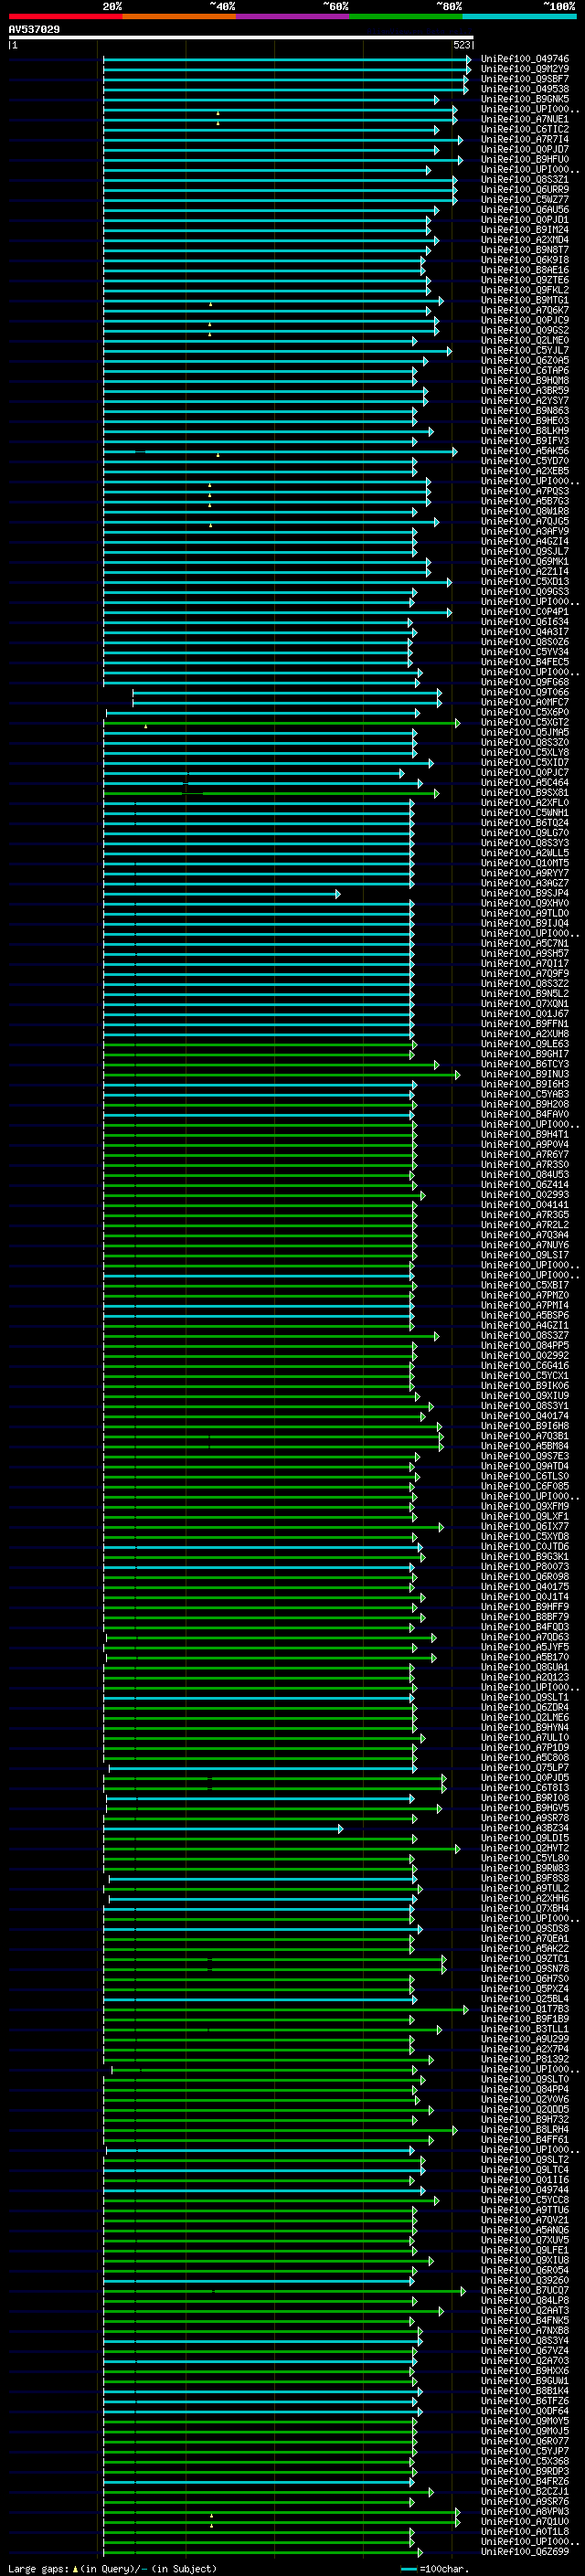Image resolution: width=585 pixels, height=2576 pixels.
Task: Select the UniRef100_B6TCY3 label
Action: click(525, 1064)
